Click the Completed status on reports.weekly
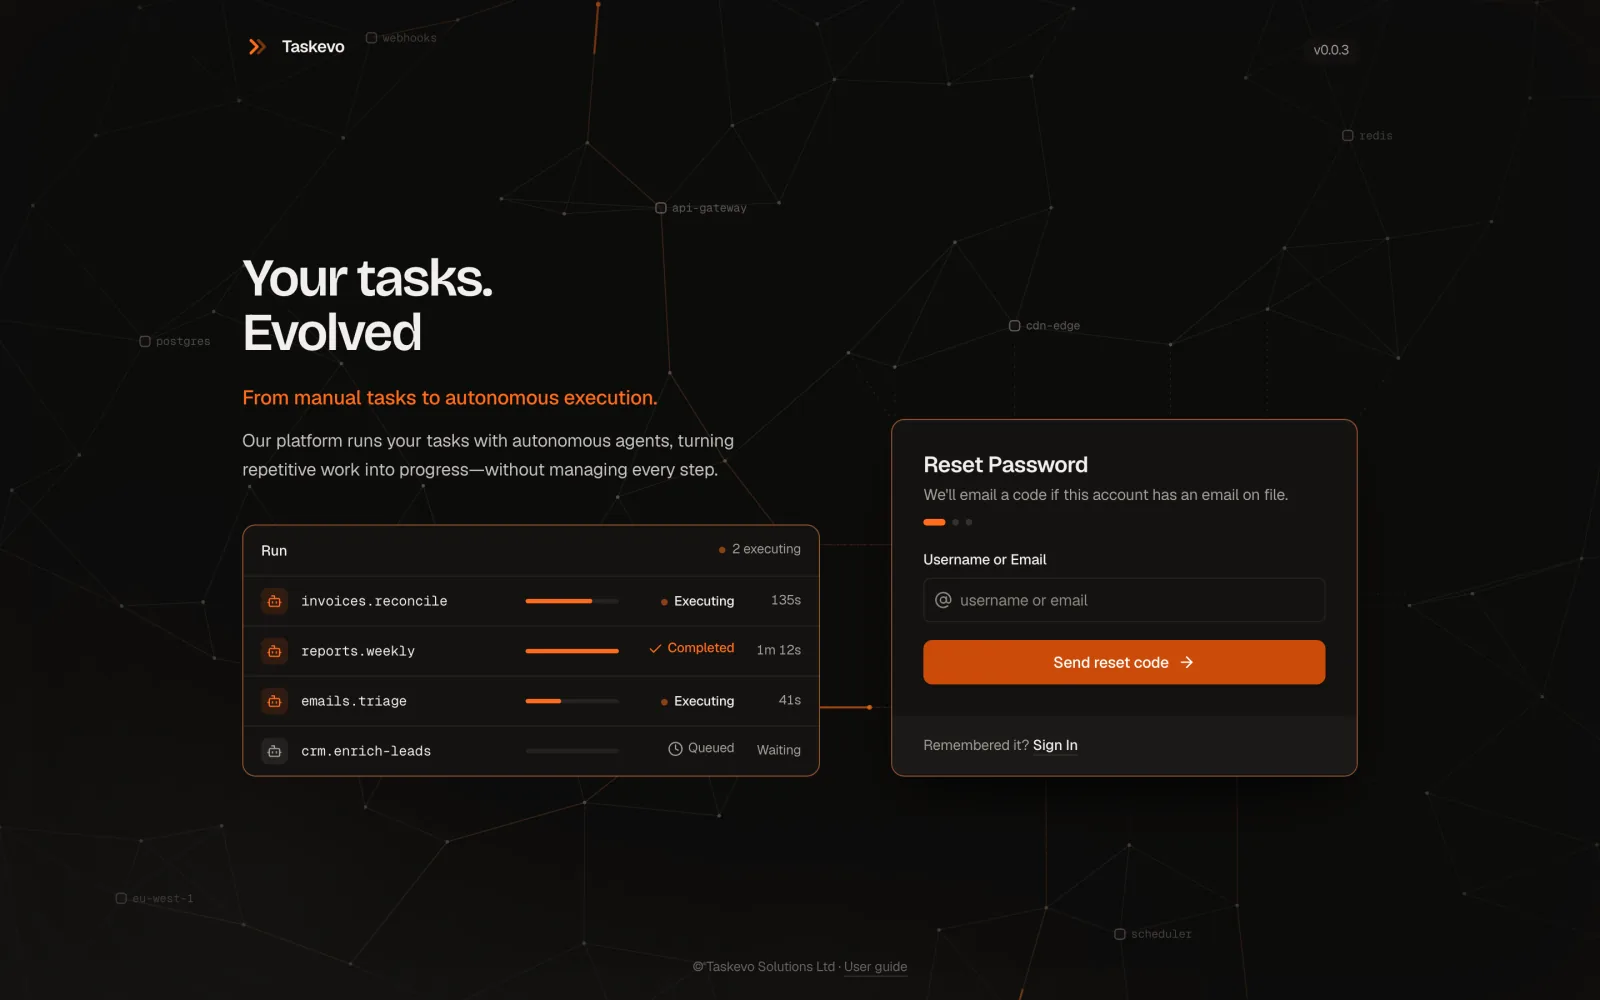The image size is (1600, 1000). [701, 648]
